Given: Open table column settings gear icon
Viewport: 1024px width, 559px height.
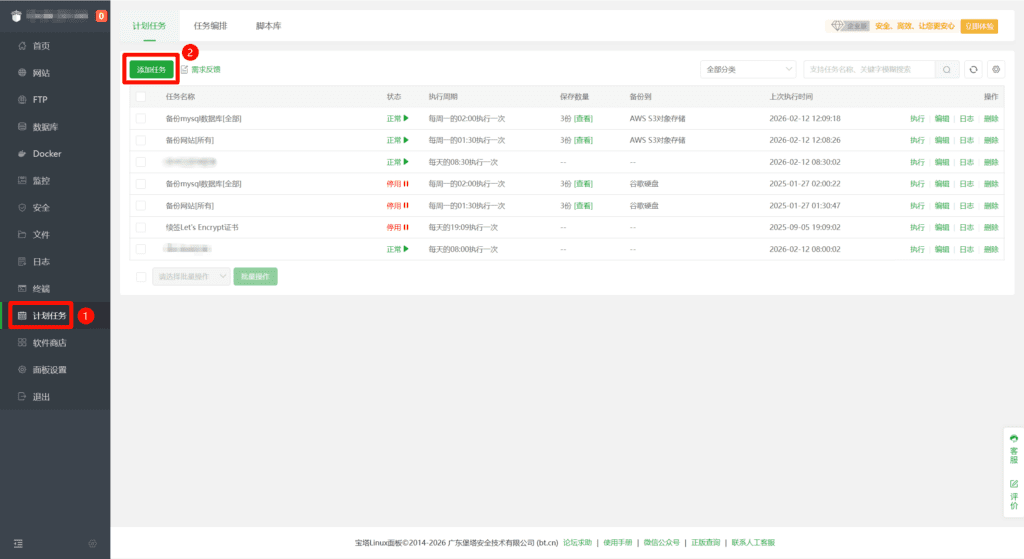Looking at the screenshot, I should [995, 69].
